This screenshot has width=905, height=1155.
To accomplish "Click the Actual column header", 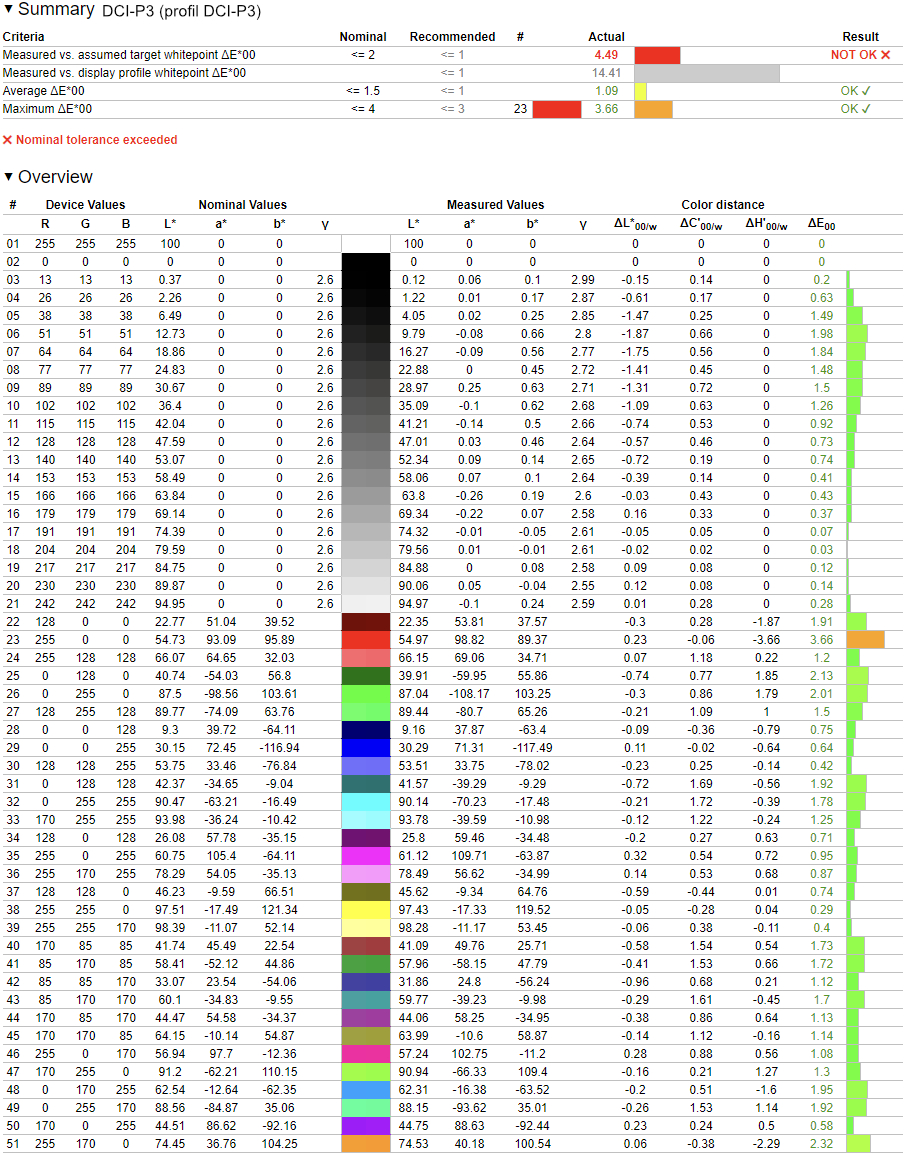I will coord(606,37).
